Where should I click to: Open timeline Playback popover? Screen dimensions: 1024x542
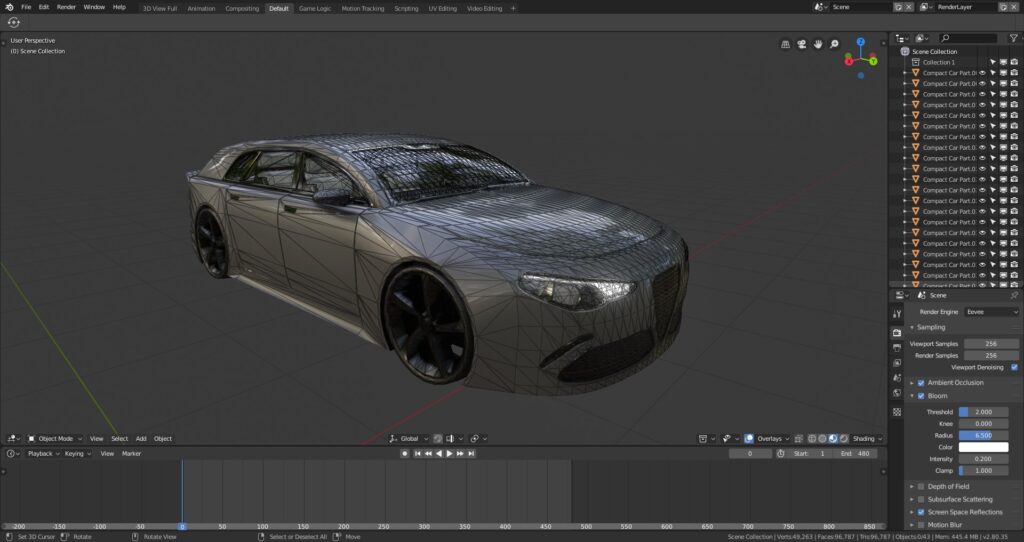[x=43, y=453]
